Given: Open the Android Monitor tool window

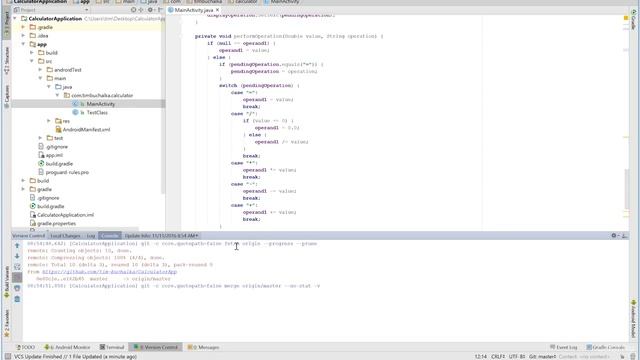Looking at the screenshot, I should pos(67,347).
